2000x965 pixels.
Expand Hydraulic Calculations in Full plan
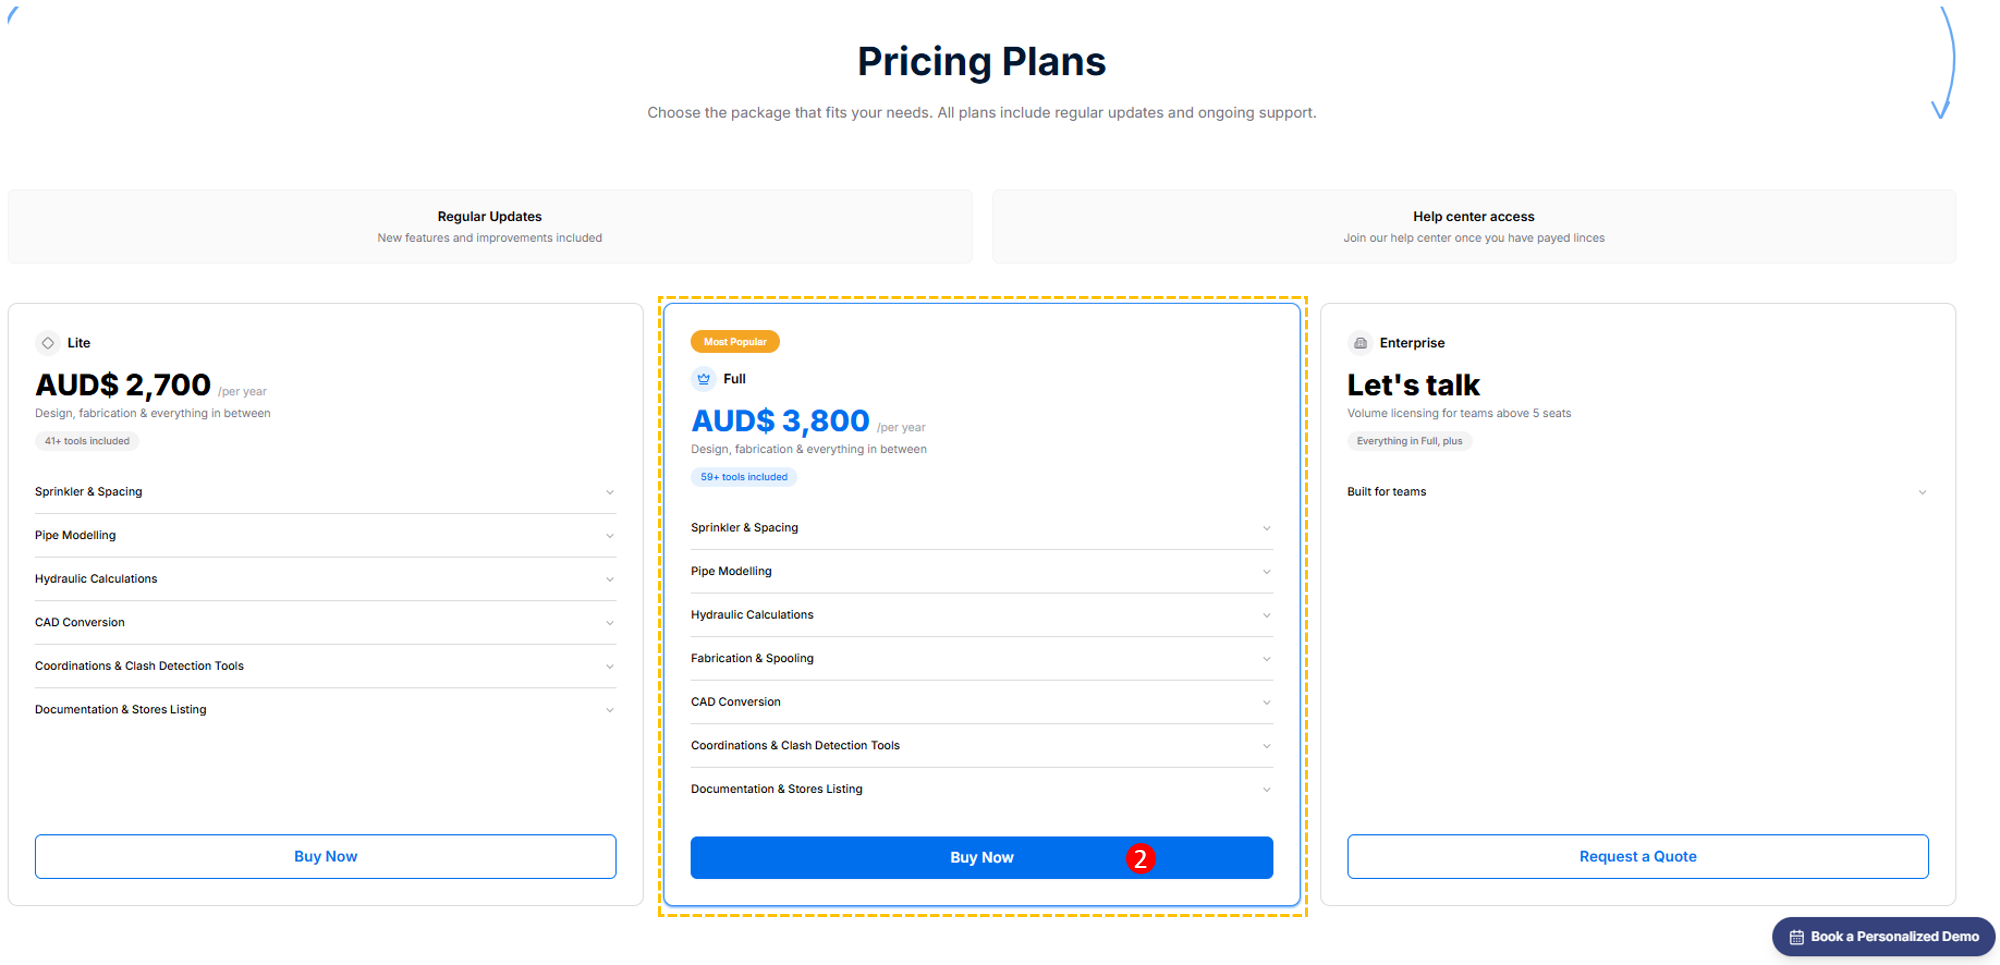coord(981,615)
